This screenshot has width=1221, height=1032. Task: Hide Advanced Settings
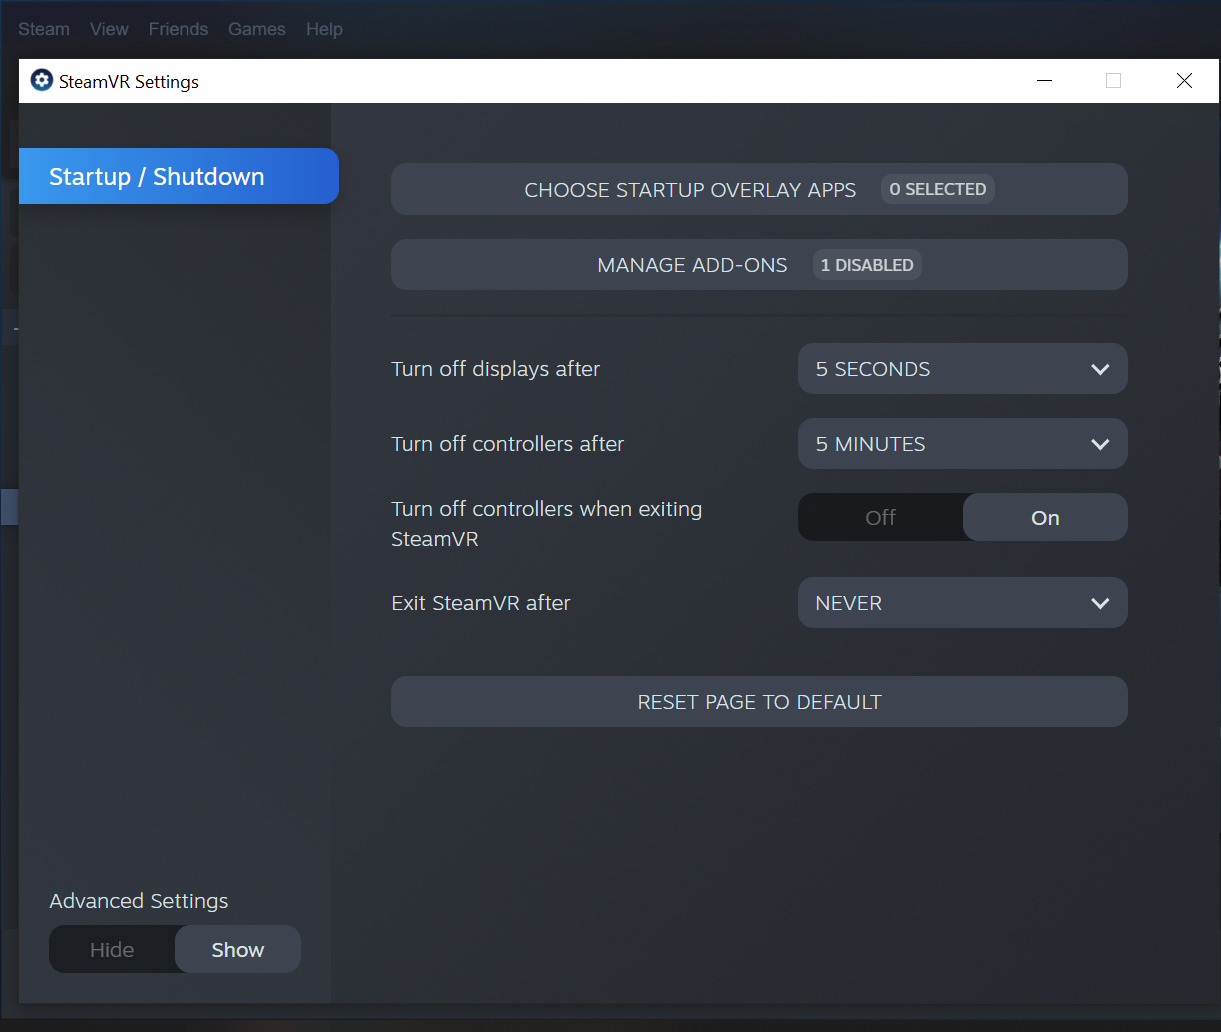coord(112,950)
